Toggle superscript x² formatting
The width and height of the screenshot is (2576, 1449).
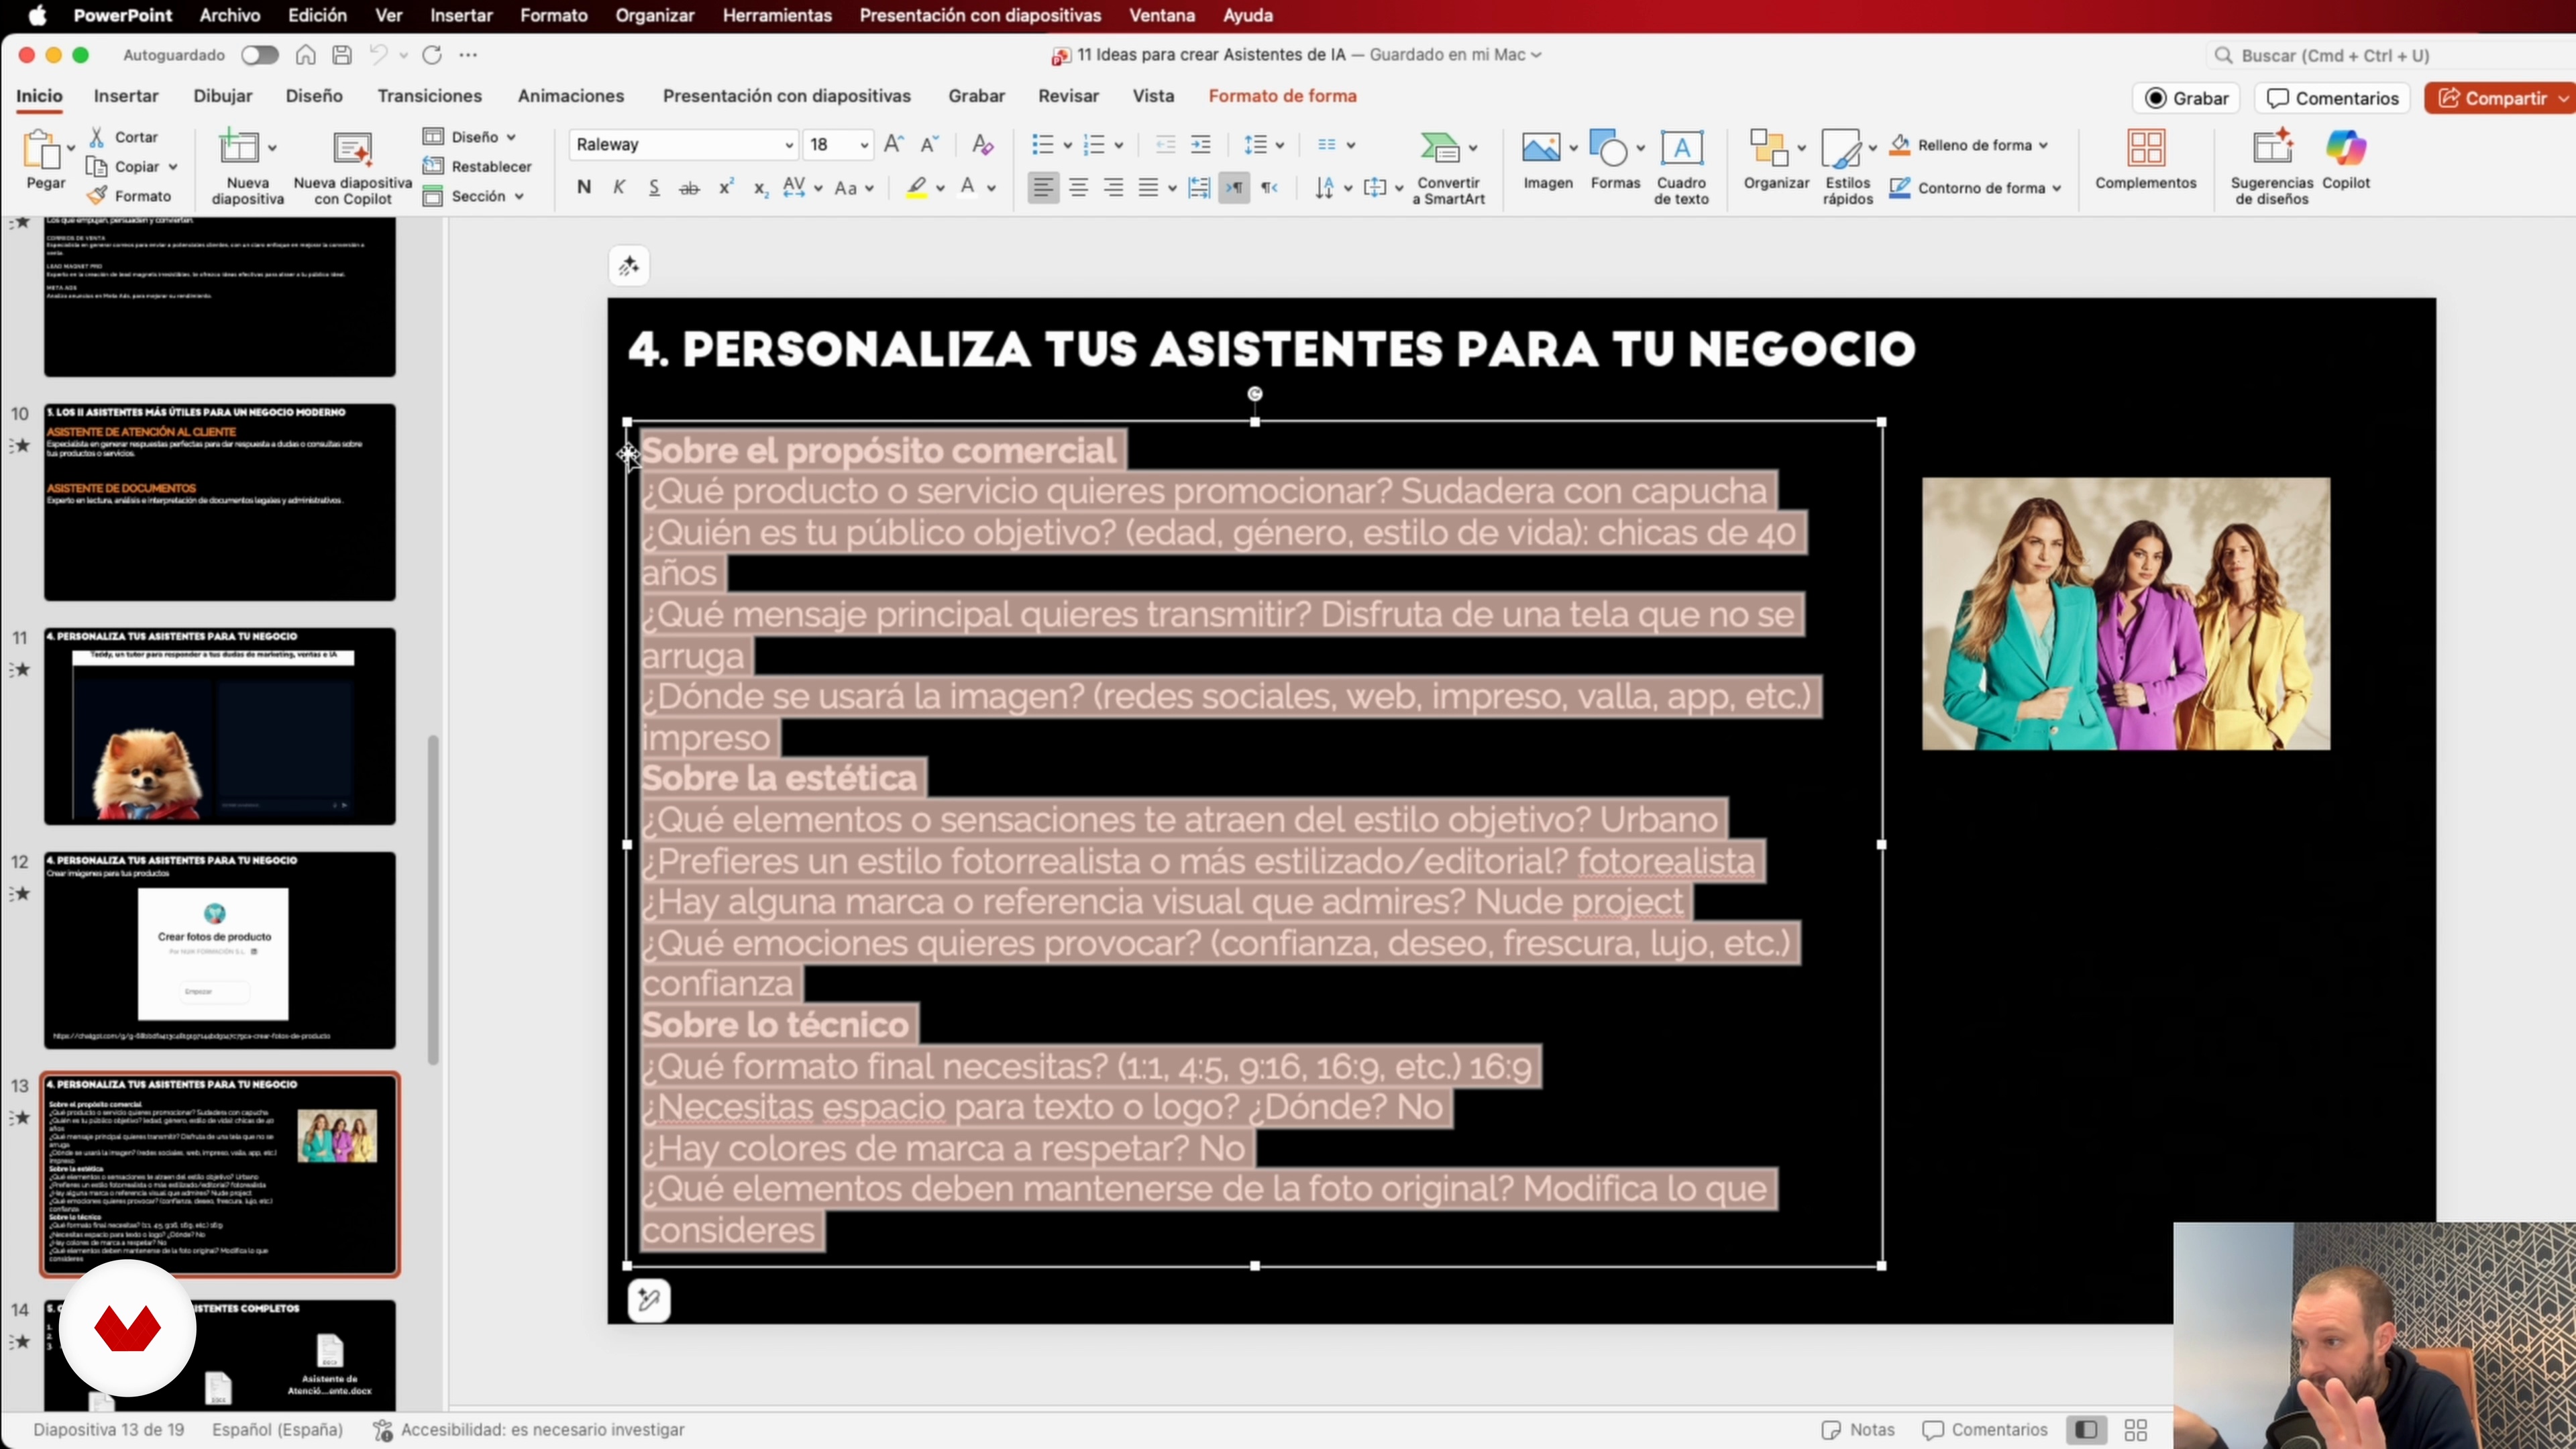[x=727, y=187]
